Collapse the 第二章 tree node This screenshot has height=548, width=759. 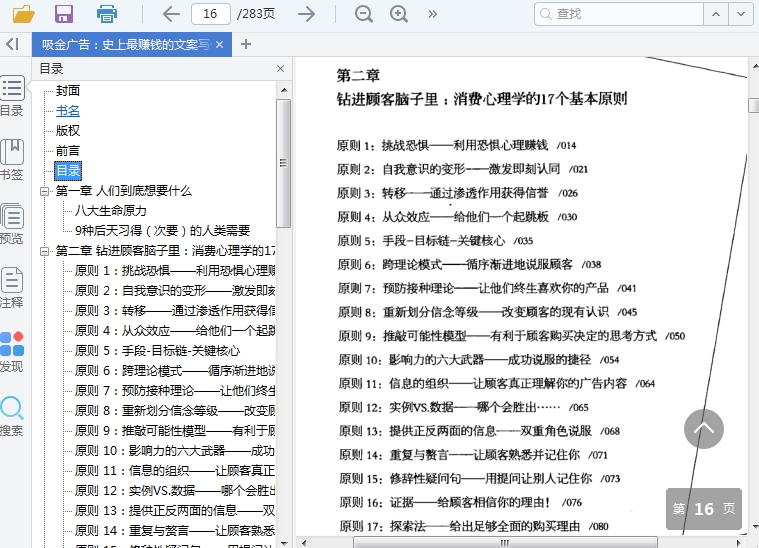44,251
